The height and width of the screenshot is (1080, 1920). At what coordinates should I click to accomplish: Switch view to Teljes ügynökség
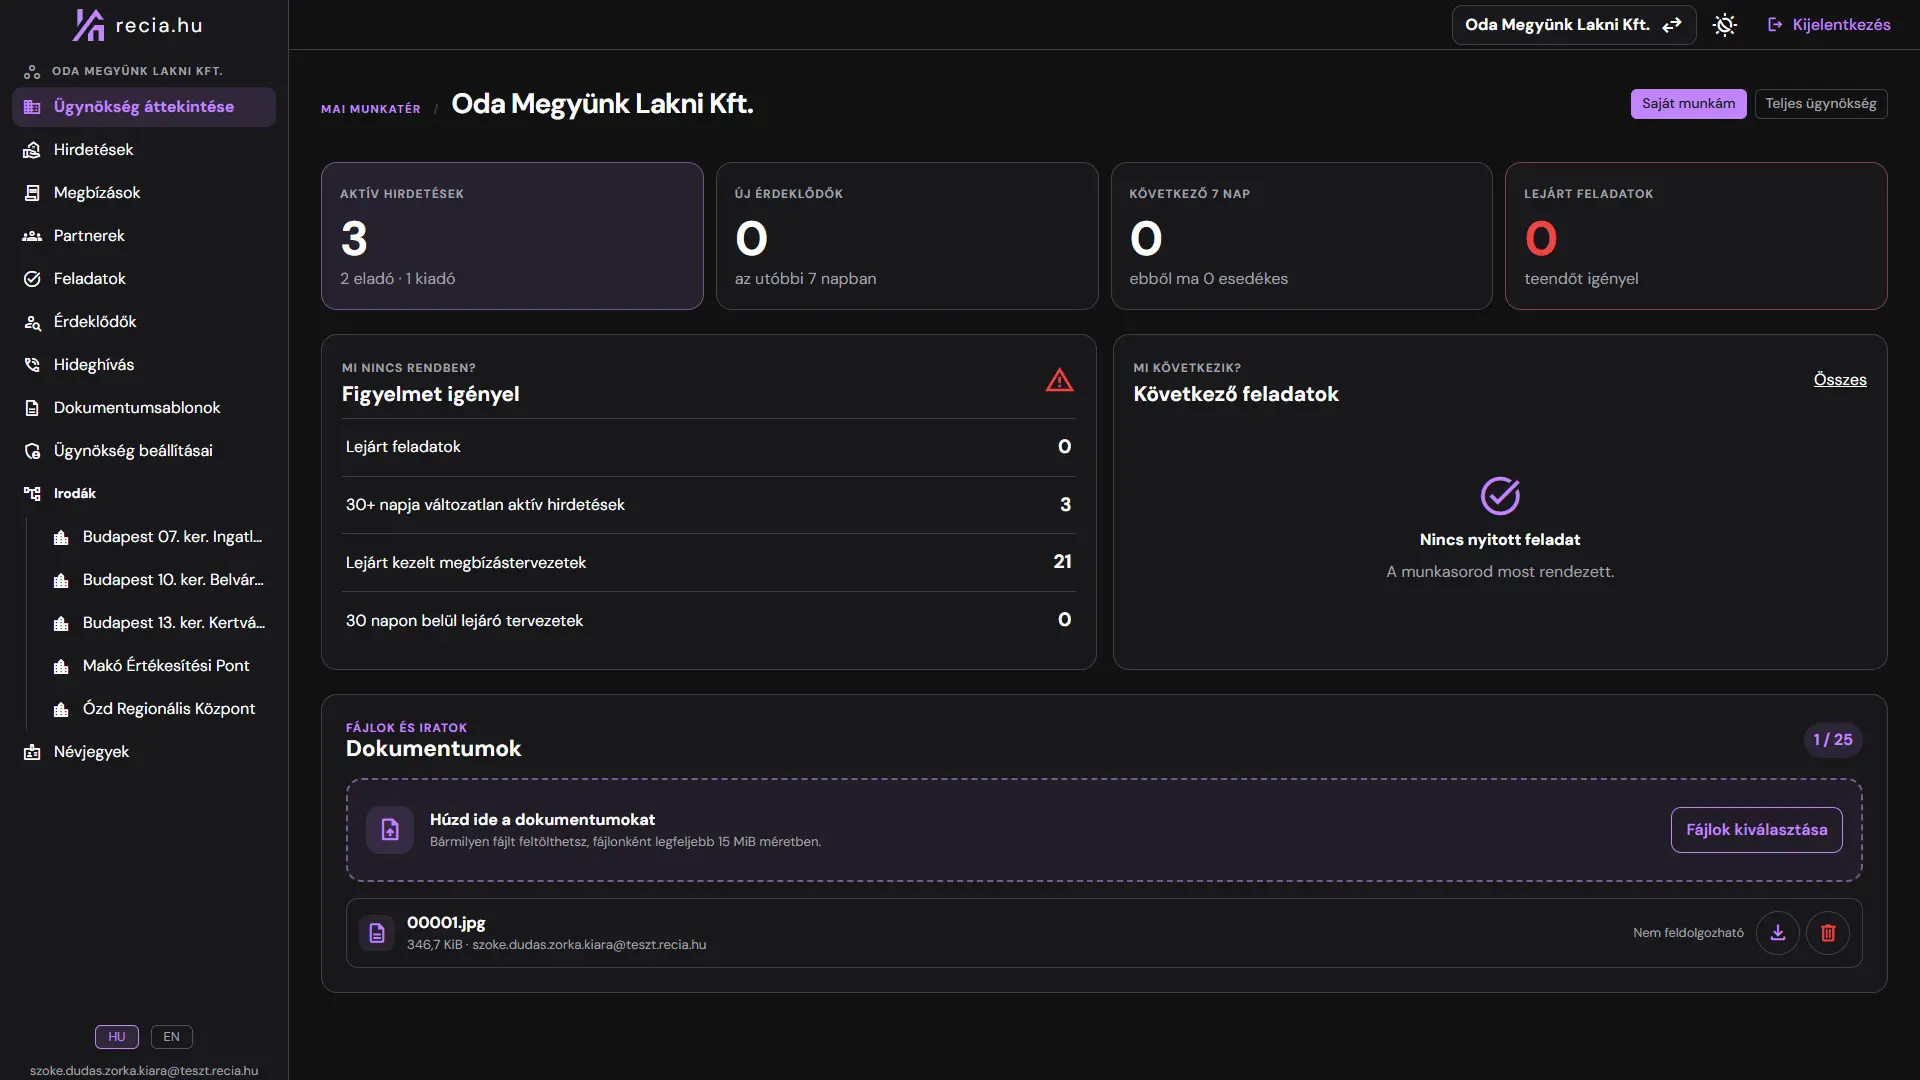tap(1821, 104)
